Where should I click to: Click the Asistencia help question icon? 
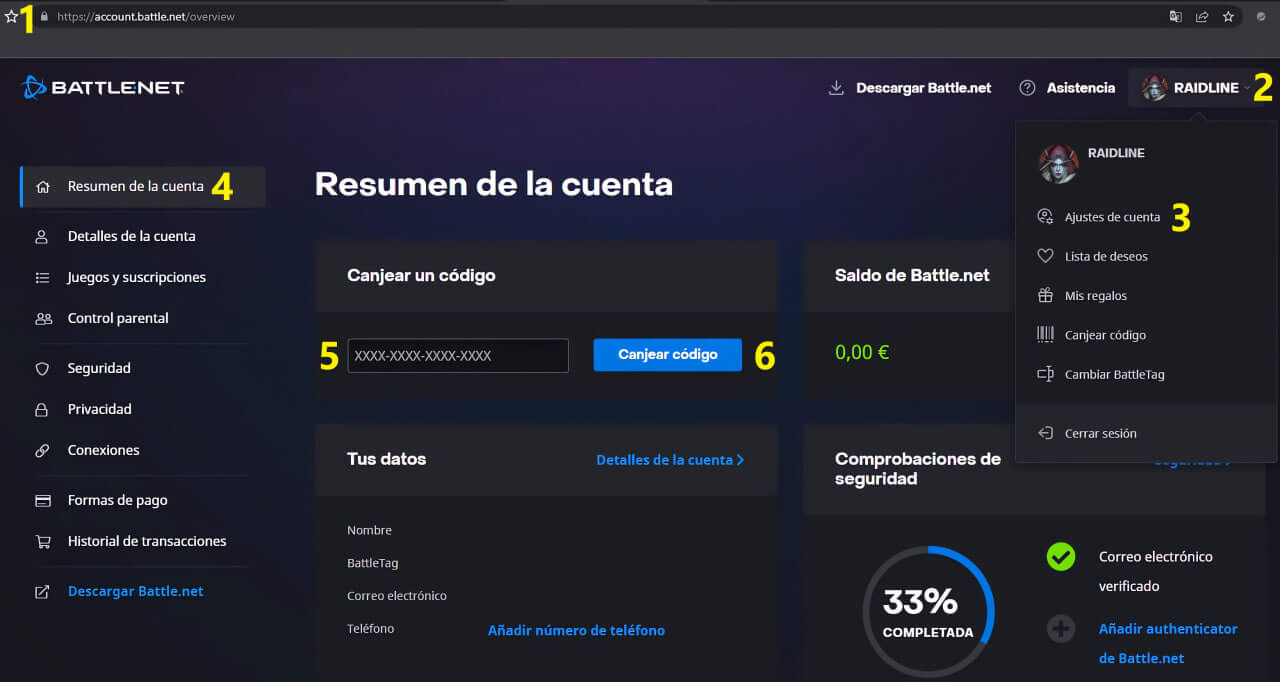click(x=1027, y=88)
